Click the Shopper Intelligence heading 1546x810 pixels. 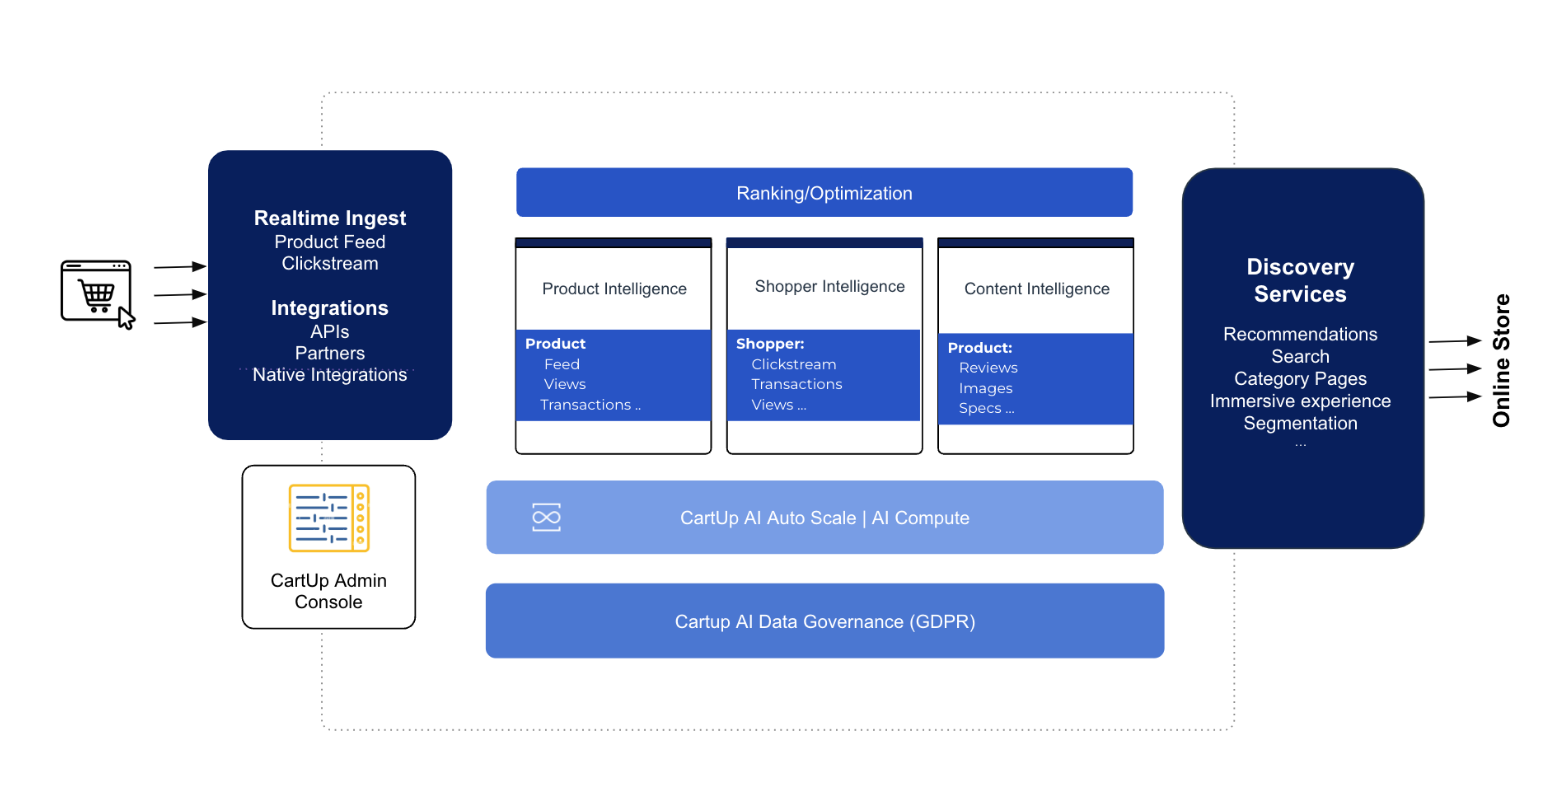[x=829, y=287]
